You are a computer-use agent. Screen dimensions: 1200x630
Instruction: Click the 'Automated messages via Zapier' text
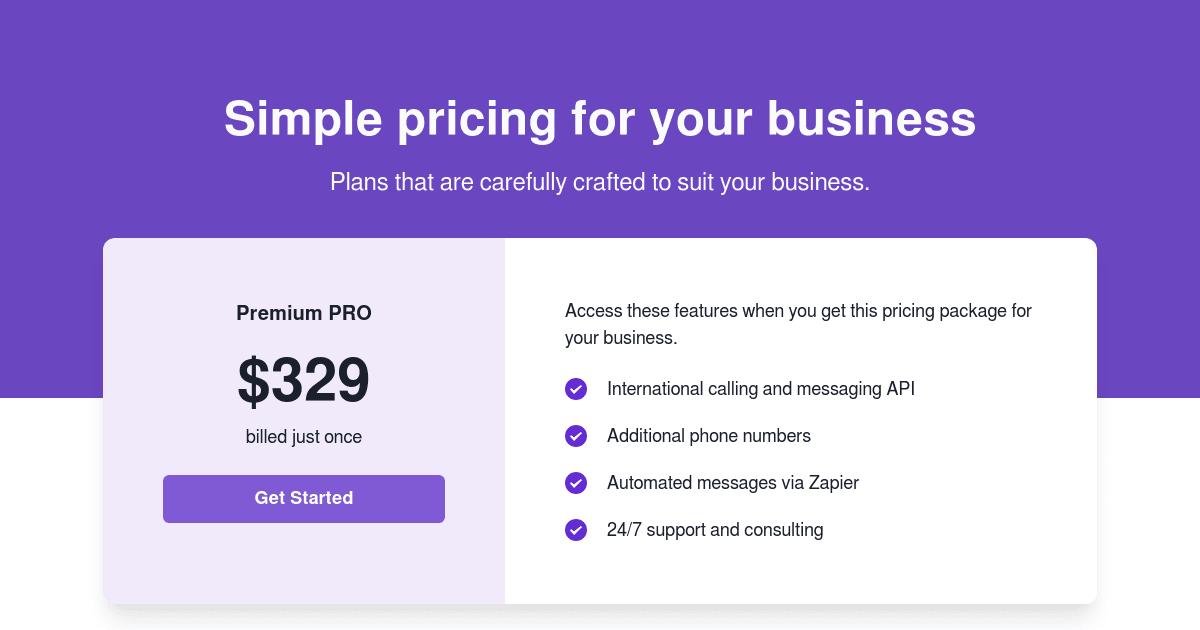click(733, 483)
